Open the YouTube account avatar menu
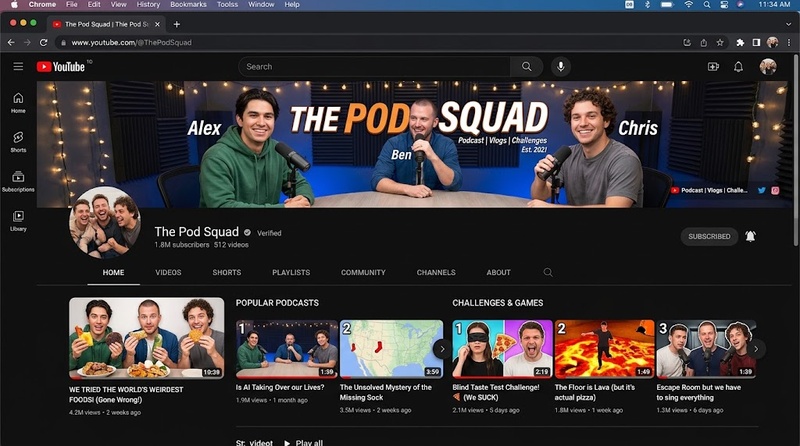Viewport: 800px width, 446px height. pyautogui.click(x=768, y=66)
